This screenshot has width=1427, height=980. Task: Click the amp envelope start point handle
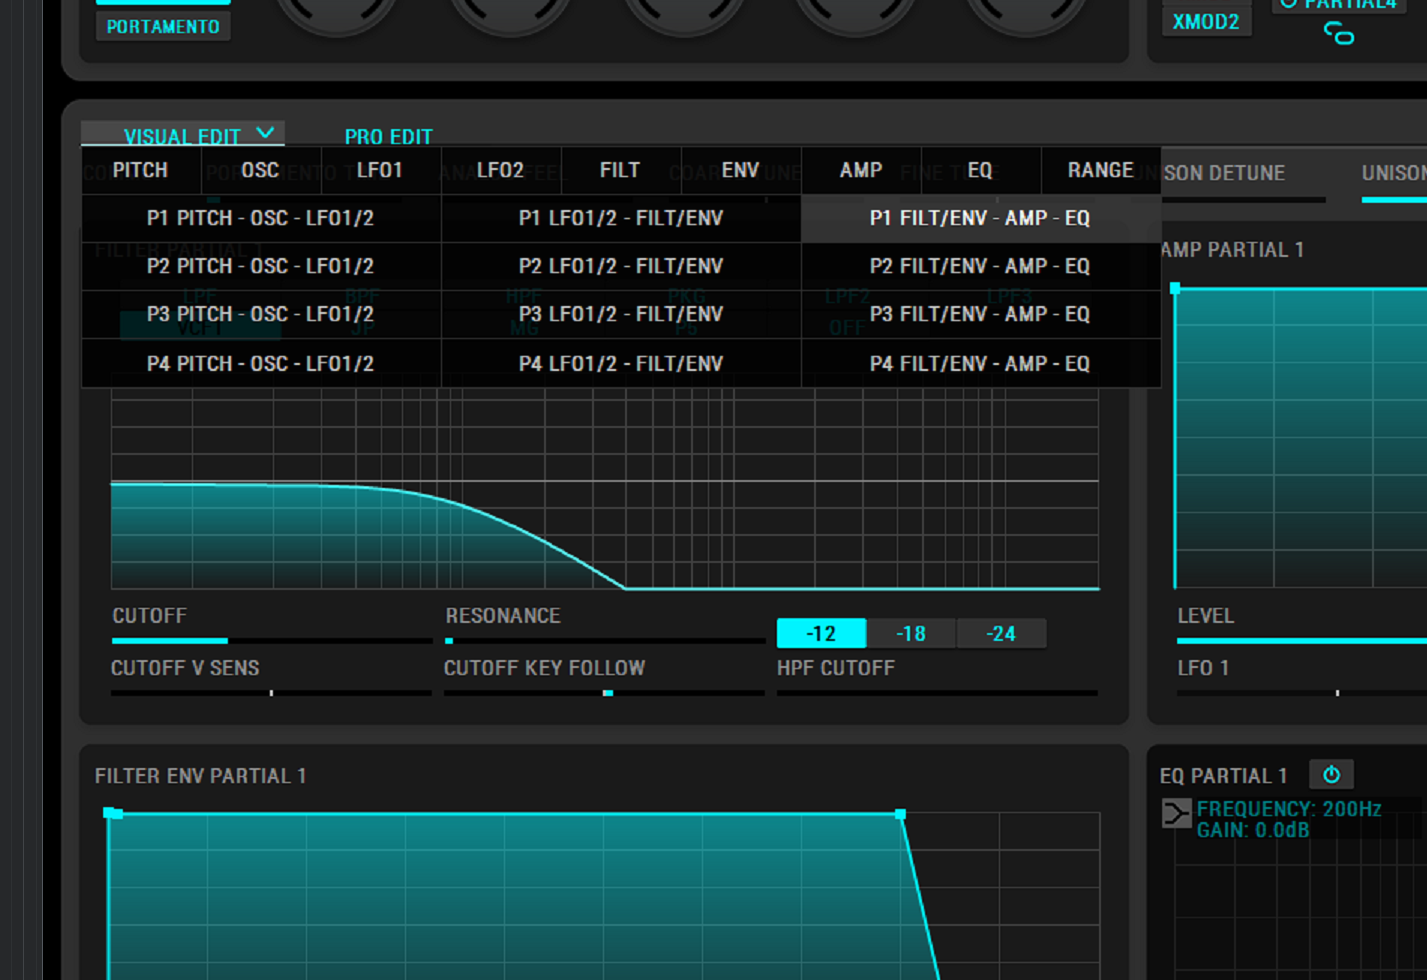coord(1175,289)
